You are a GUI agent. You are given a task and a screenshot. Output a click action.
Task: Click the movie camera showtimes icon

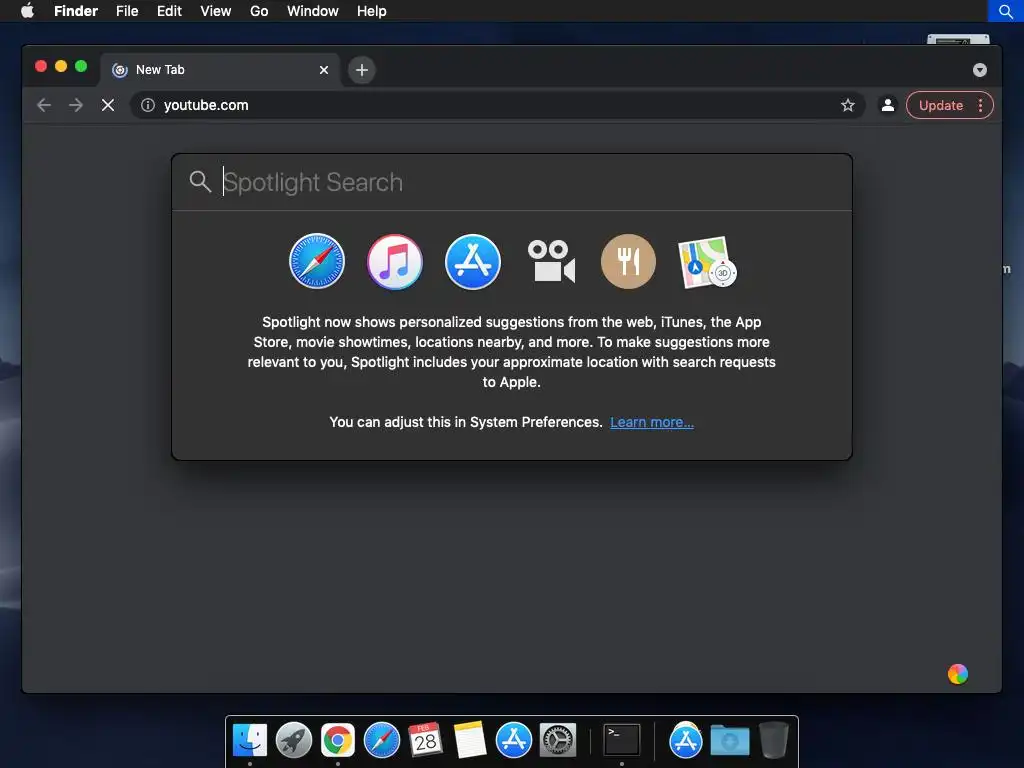click(551, 261)
